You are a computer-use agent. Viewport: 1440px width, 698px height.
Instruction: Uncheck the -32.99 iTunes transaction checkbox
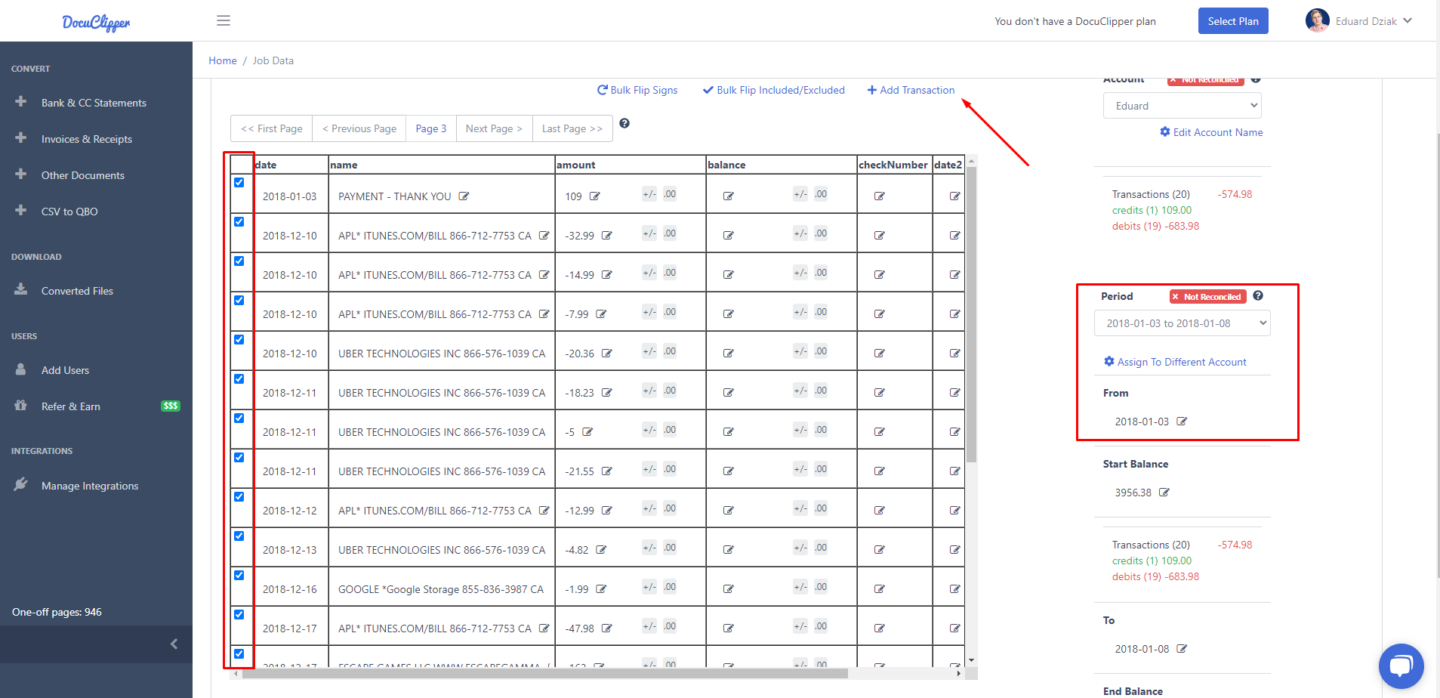pos(239,221)
